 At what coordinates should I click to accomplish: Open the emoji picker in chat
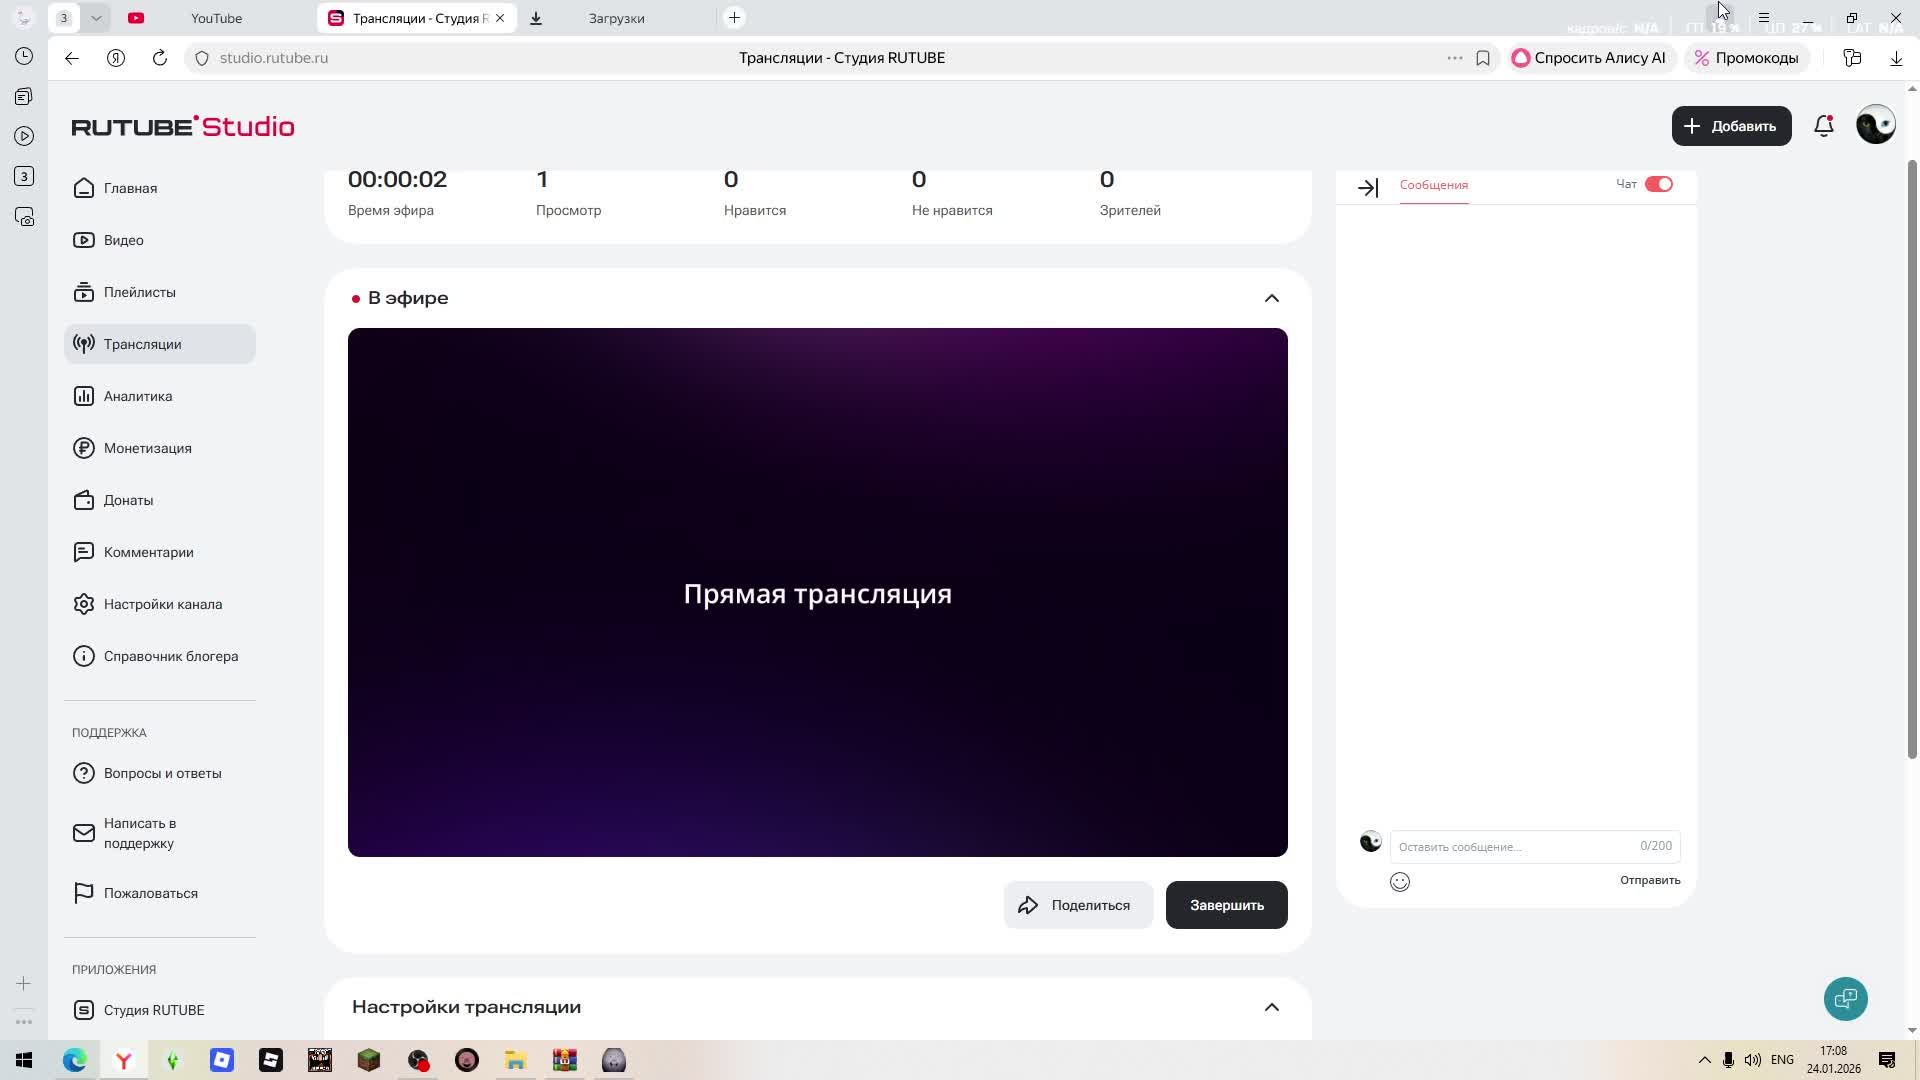click(1399, 881)
